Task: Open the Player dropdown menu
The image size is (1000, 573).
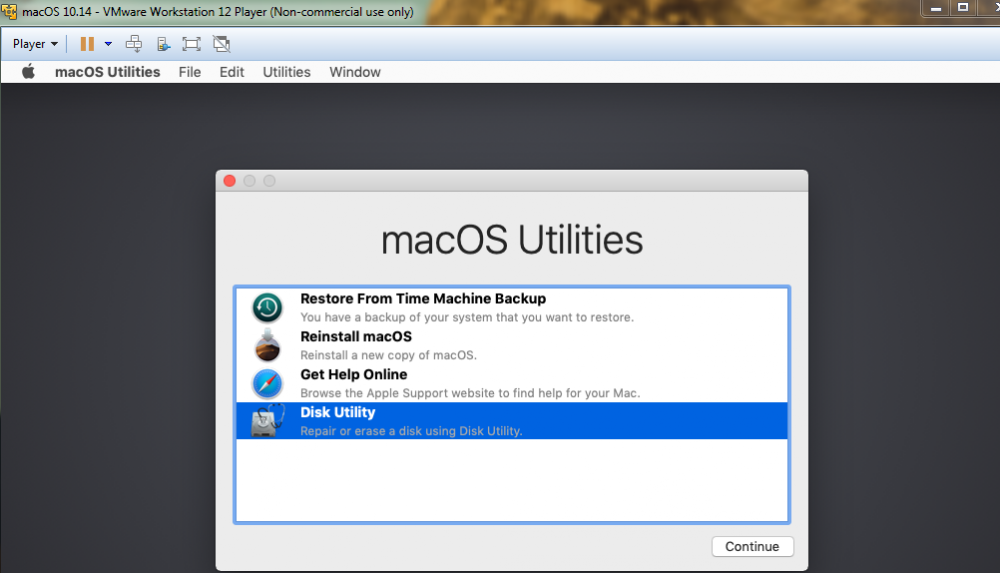Action: point(35,43)
